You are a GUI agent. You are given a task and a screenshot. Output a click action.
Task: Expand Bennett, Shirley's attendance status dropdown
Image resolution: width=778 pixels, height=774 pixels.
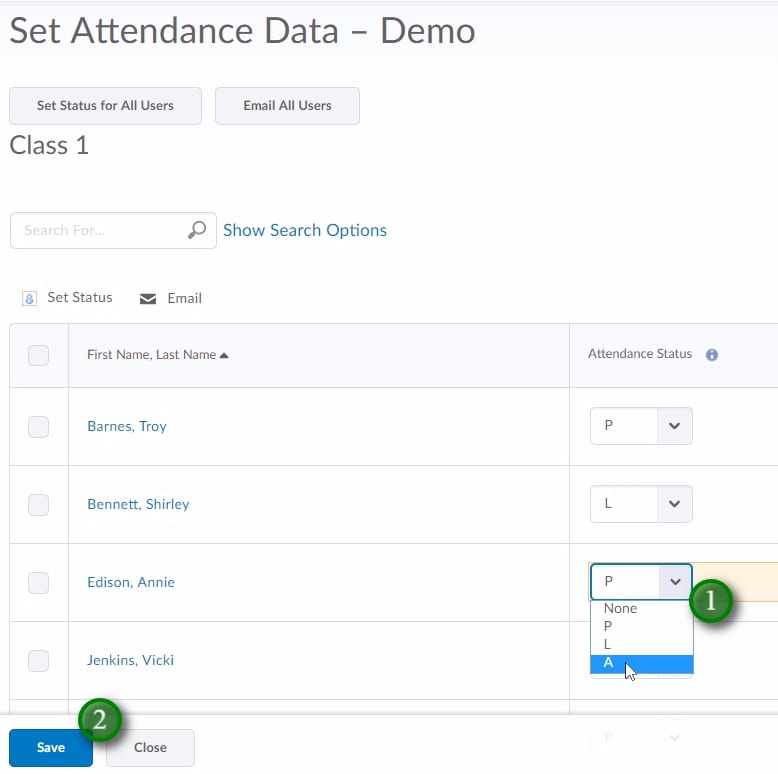click(x=641, y=504)
